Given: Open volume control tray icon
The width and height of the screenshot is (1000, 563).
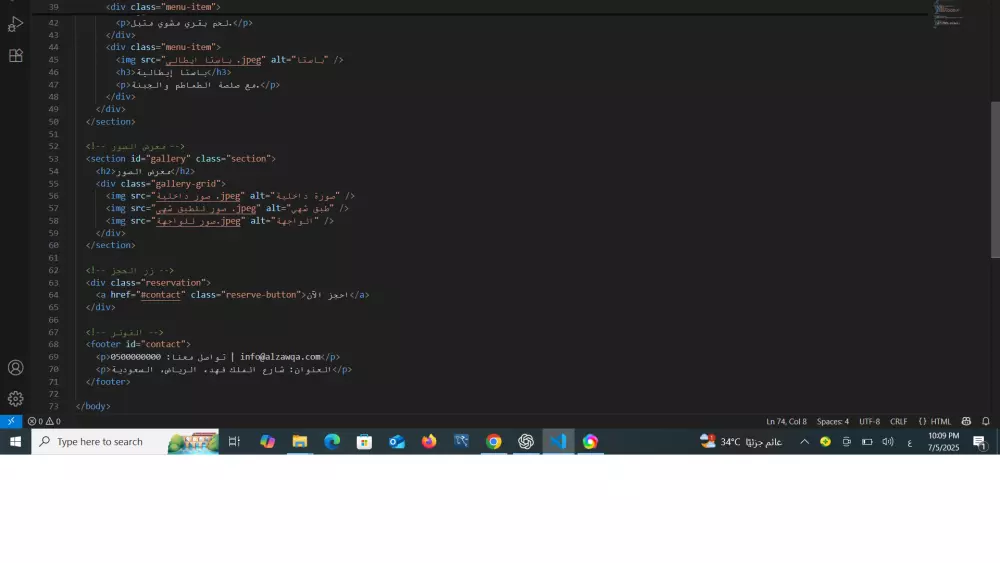Looking at the screenshot, I should pyautogui.click(x=888, y=441).
